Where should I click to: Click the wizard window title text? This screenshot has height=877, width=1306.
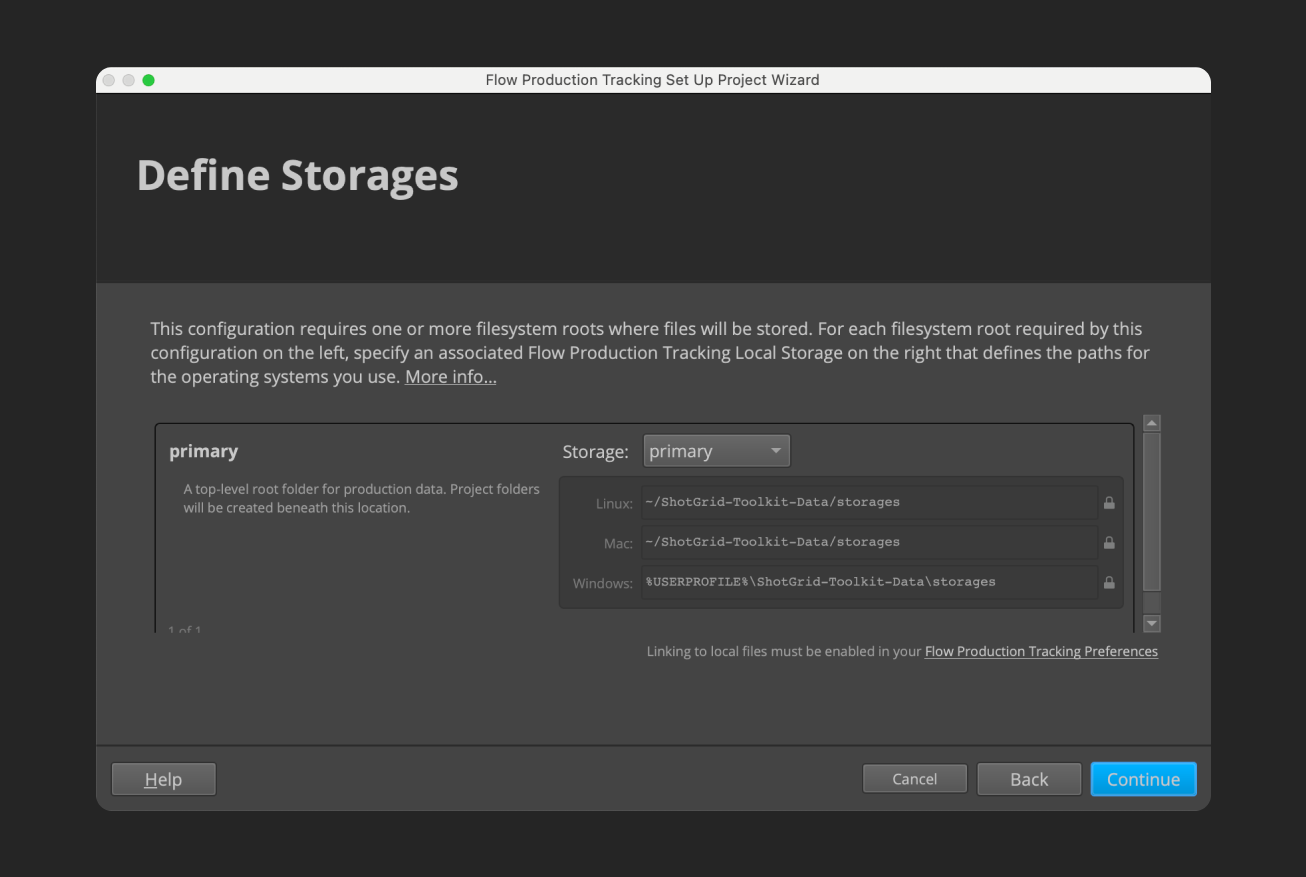pyautogui.click(x=652, y=80)
